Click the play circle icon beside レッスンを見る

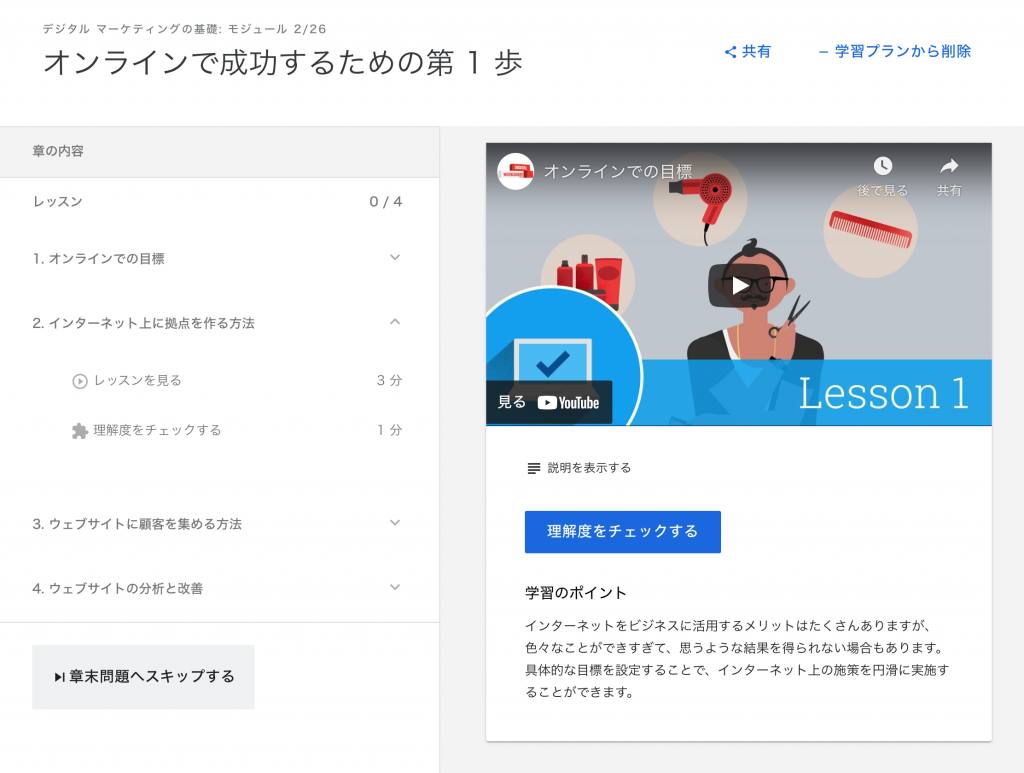80,381
